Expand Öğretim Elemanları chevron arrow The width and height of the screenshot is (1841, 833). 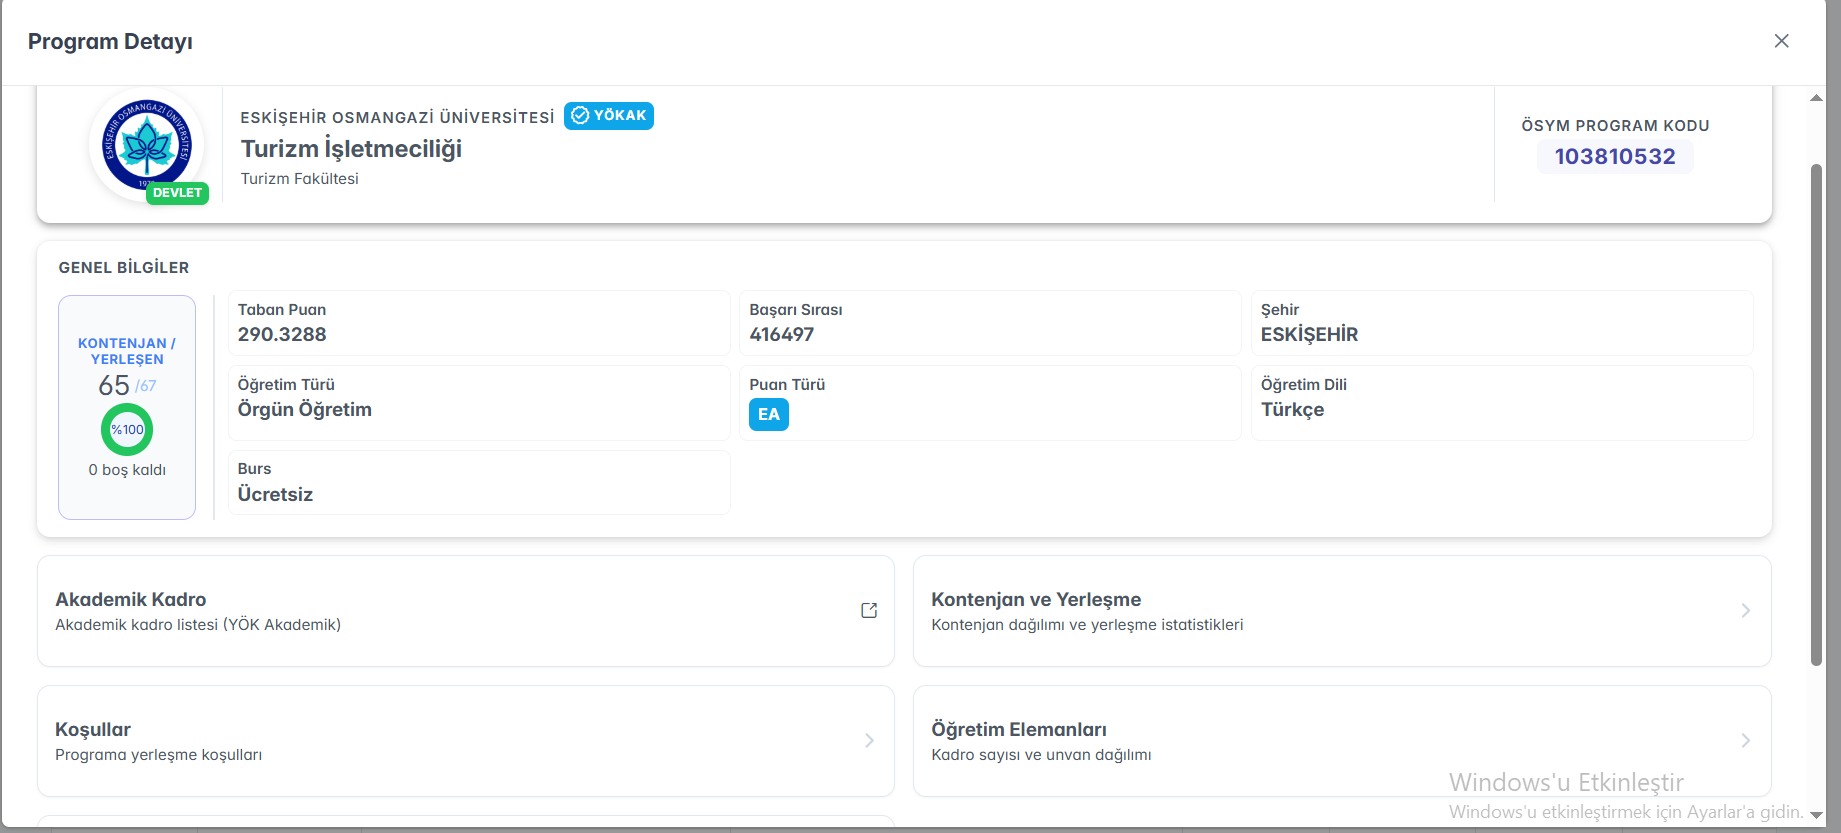click(1745, 740)
